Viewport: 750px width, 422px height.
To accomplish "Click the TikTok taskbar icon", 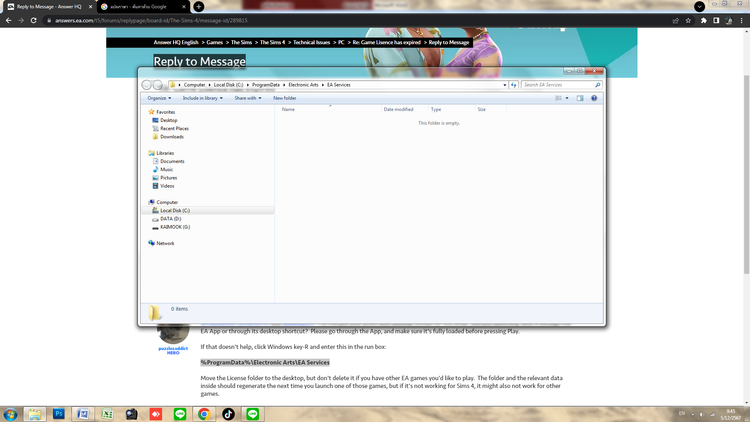I will pyautogui.click(x=228, y=412).
